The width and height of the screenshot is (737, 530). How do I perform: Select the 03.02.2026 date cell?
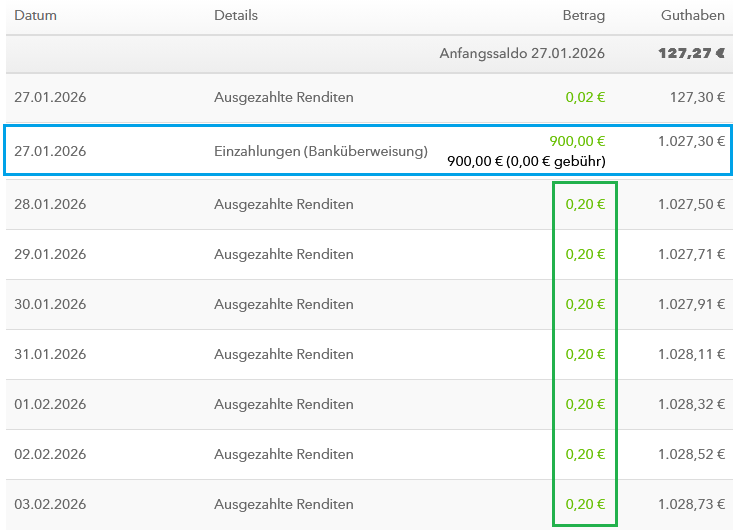[50, 505]
